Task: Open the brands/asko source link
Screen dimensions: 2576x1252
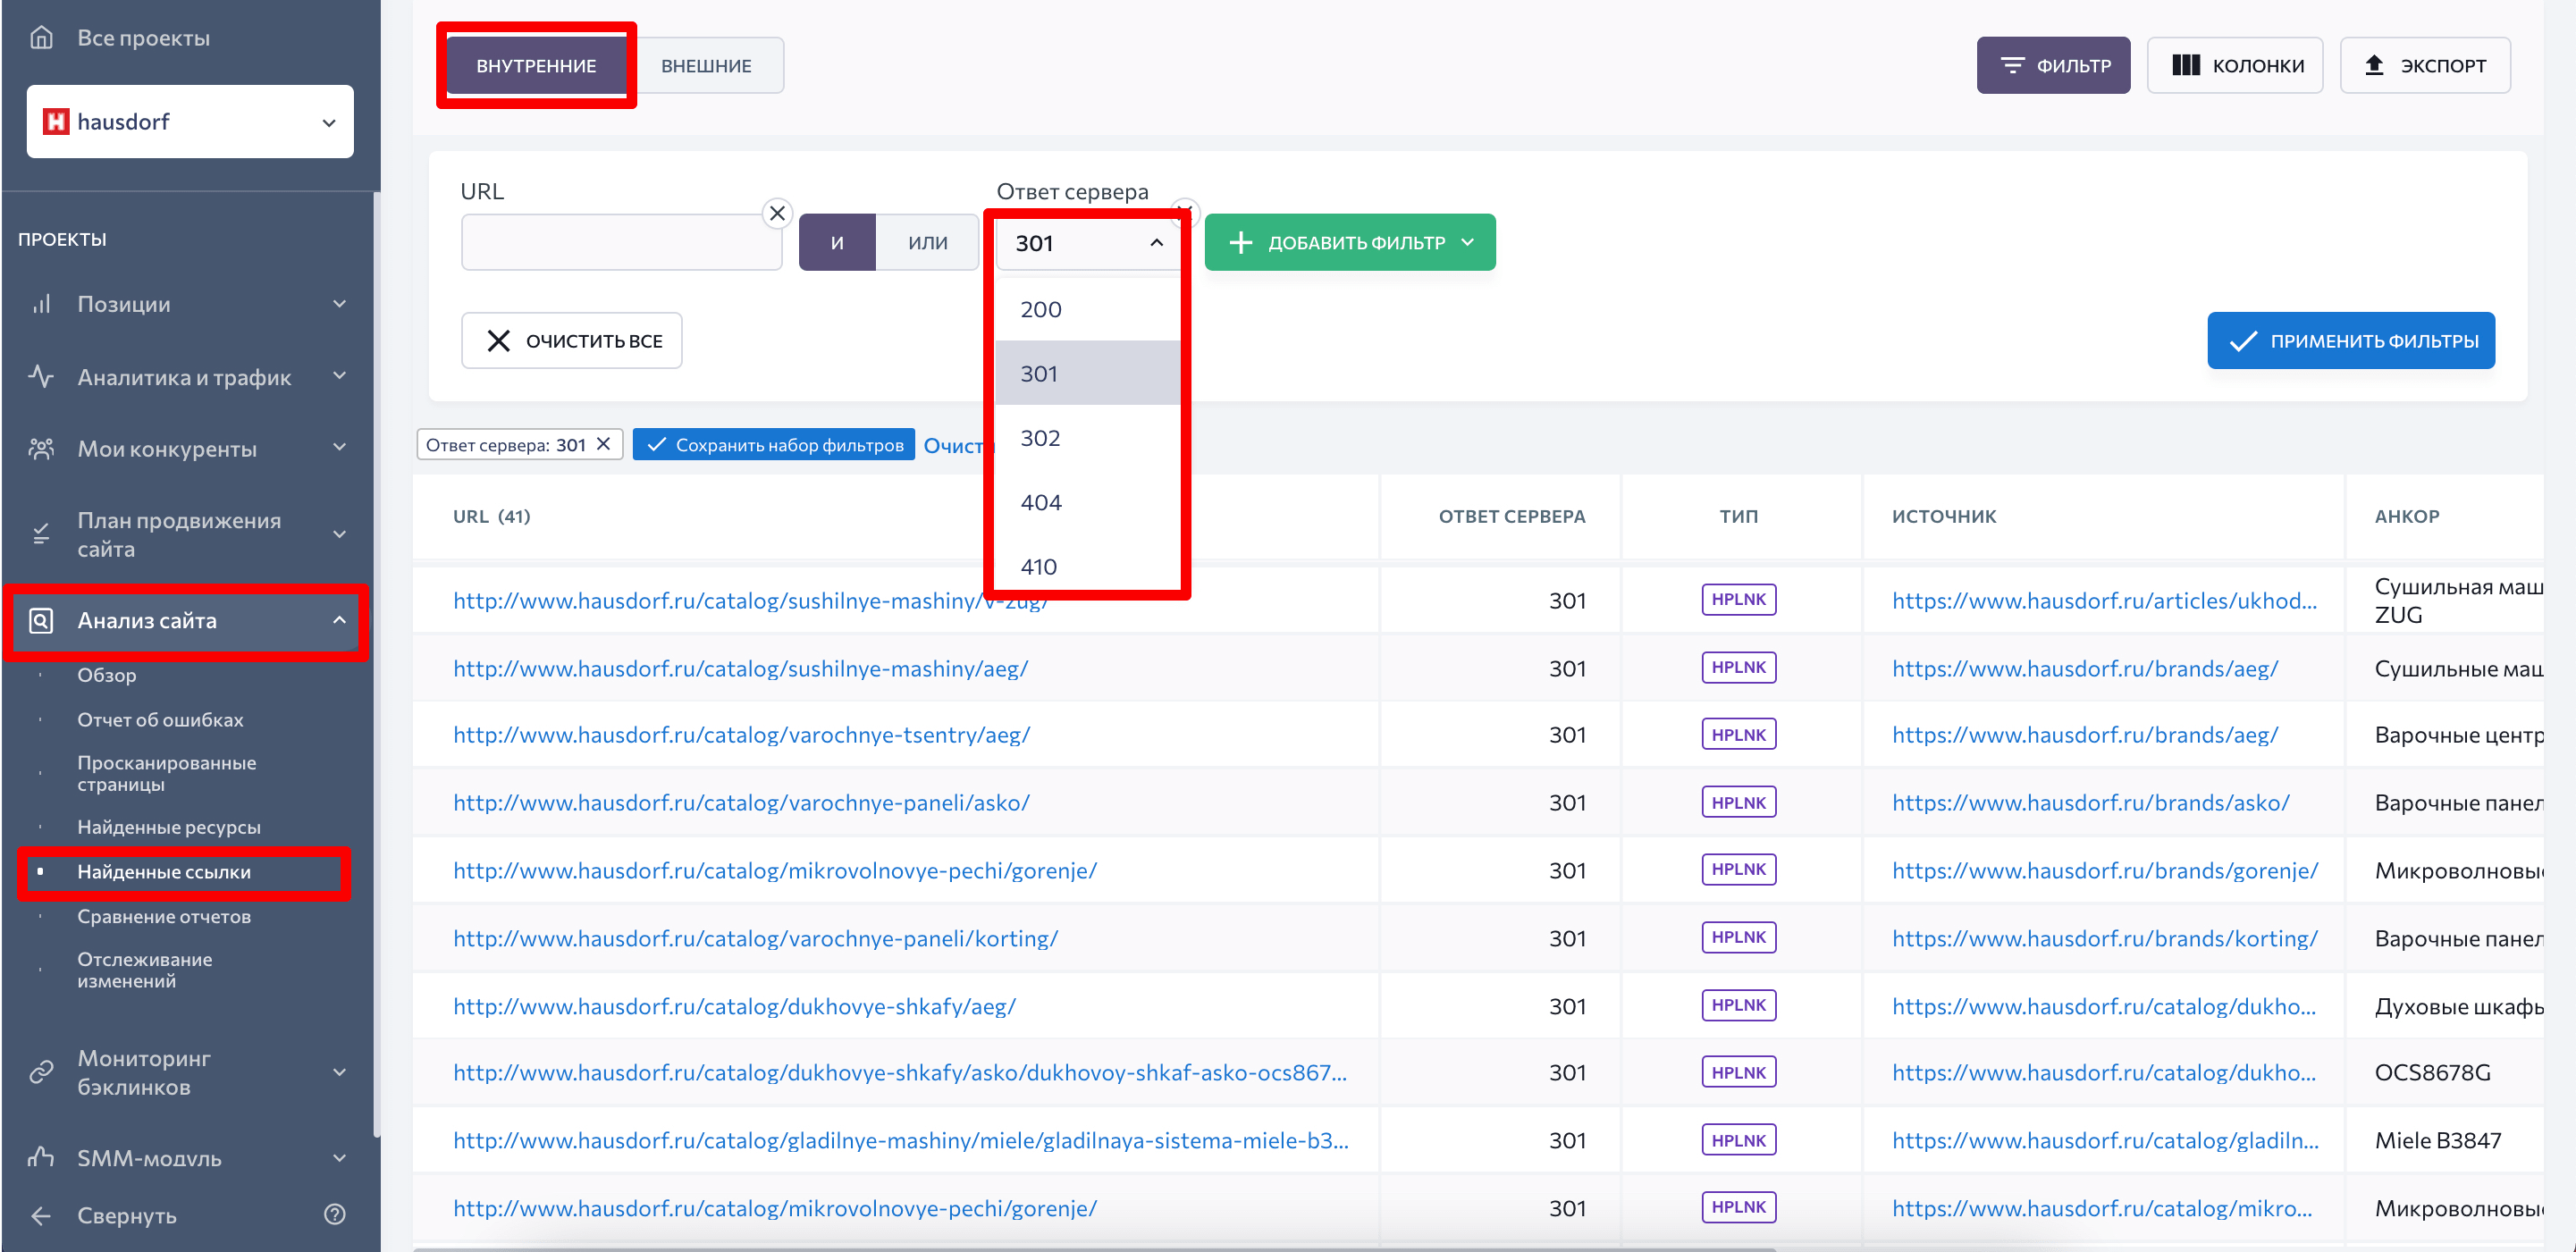Action: 2090,803
